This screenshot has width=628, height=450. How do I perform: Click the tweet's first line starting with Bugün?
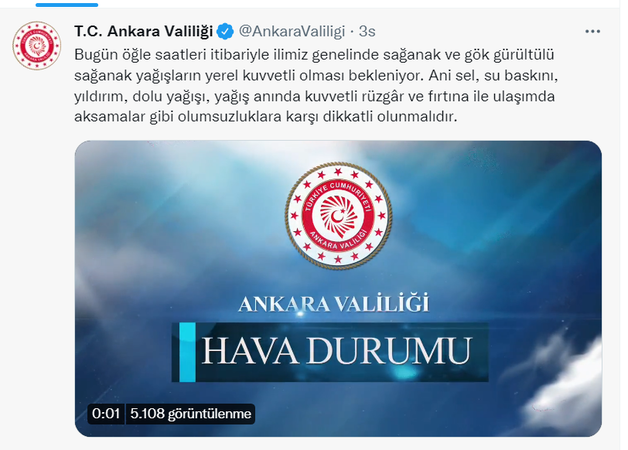(314, 54)
